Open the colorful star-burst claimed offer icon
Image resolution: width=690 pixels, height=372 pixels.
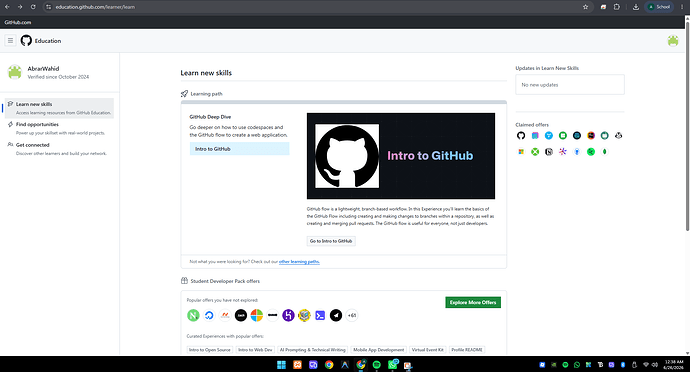[563, 152]
